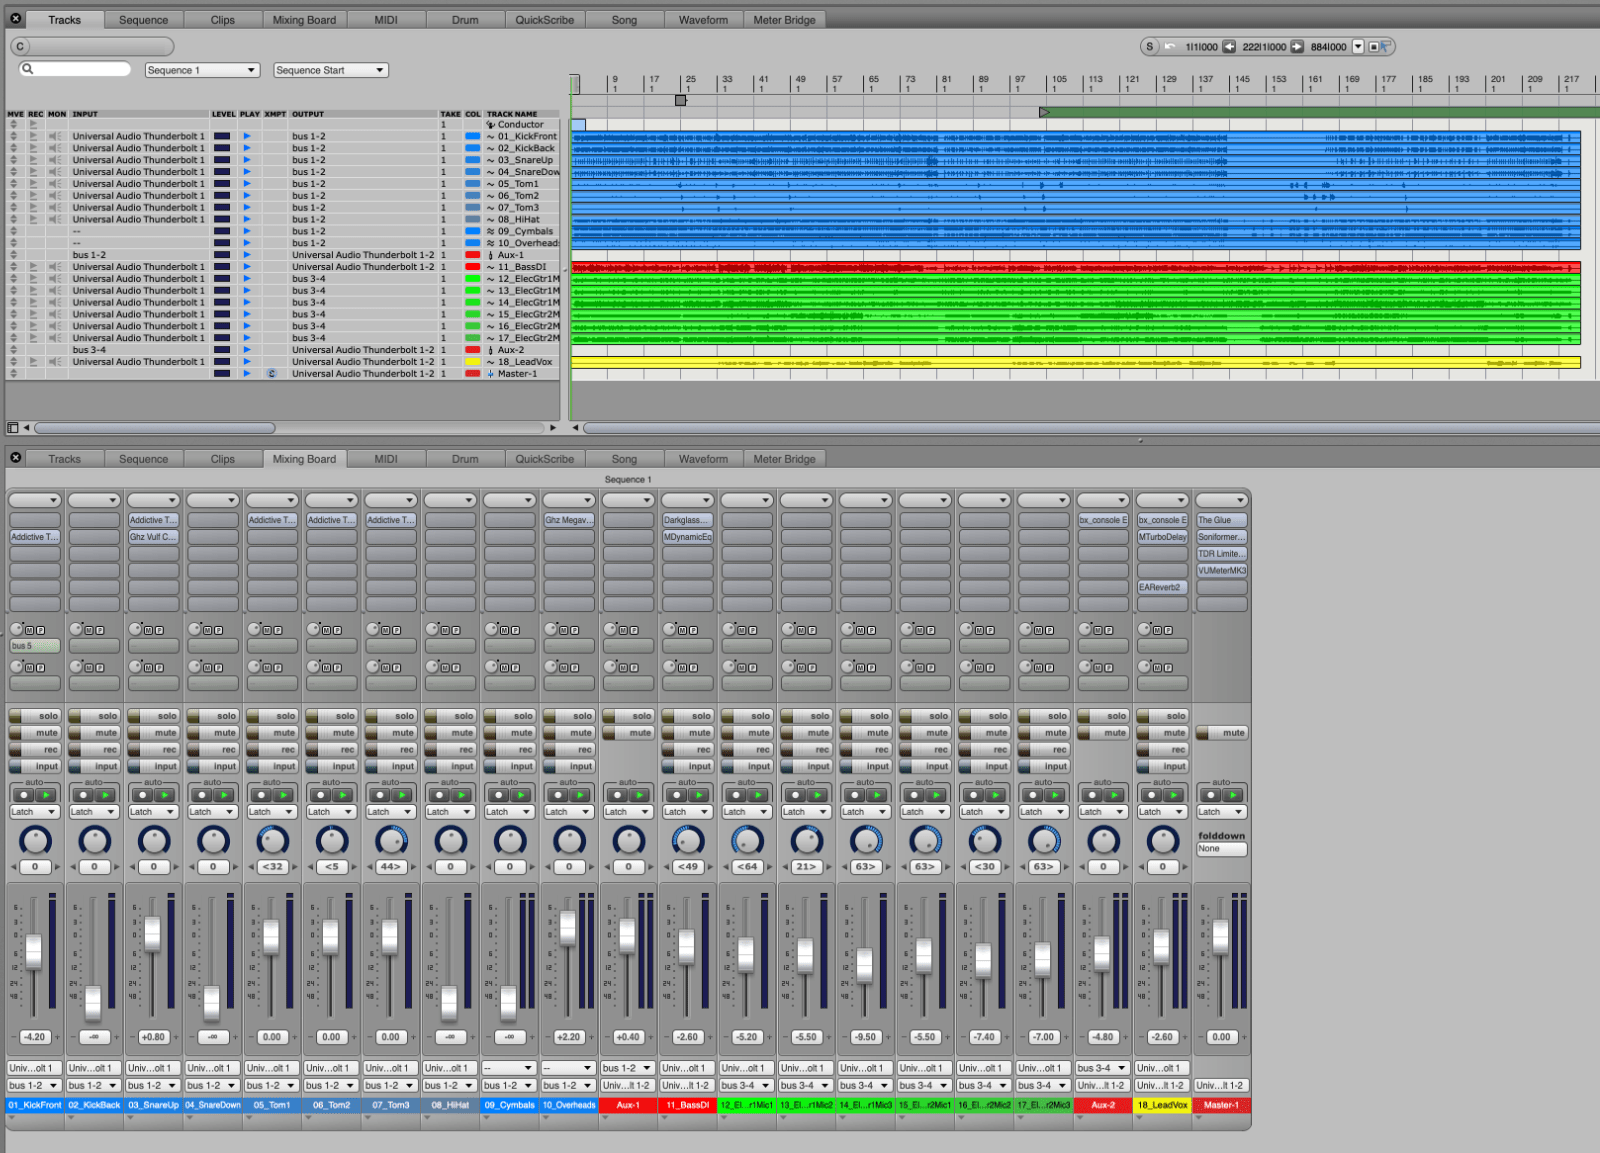Open the folddown None dropdown
The height and width of the screenshot is (1153, 1600).
[1221, 848]
